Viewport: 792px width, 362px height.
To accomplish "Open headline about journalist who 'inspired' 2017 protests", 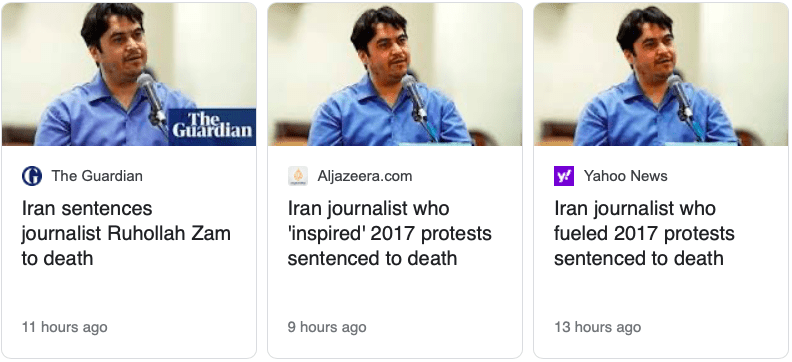I will tap(389, 233).
